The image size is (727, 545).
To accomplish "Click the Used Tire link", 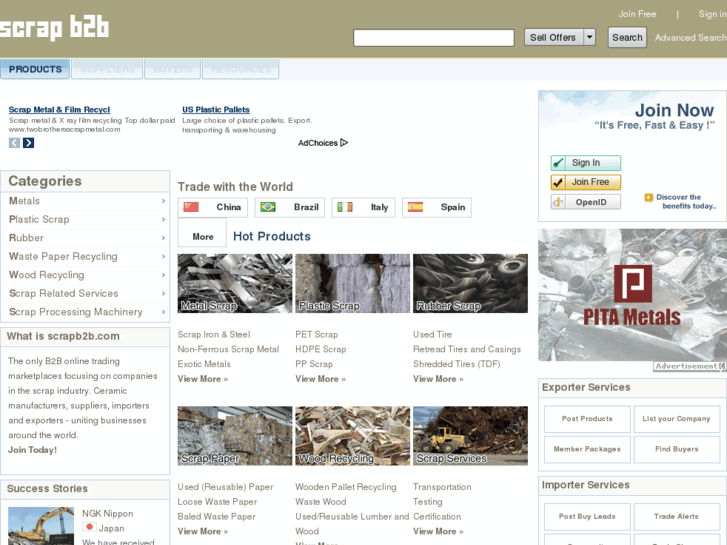I will tap(433, 334).
